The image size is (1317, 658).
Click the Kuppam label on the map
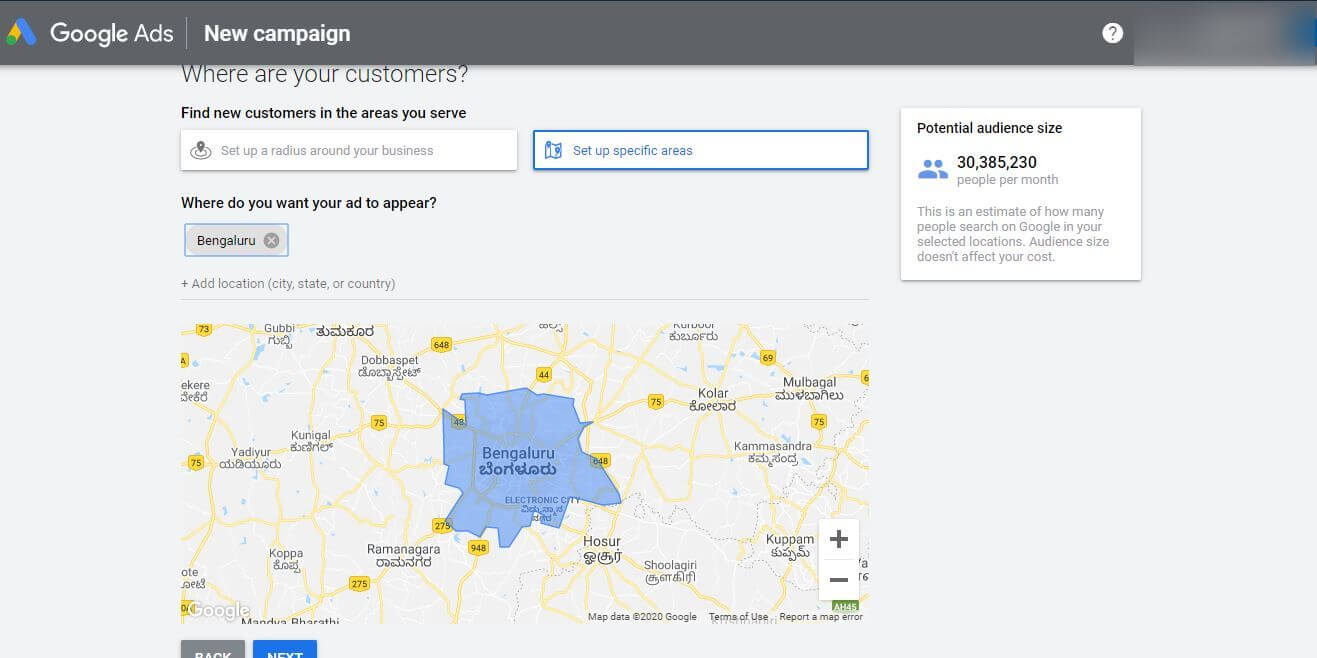click(x=790, y=546)
